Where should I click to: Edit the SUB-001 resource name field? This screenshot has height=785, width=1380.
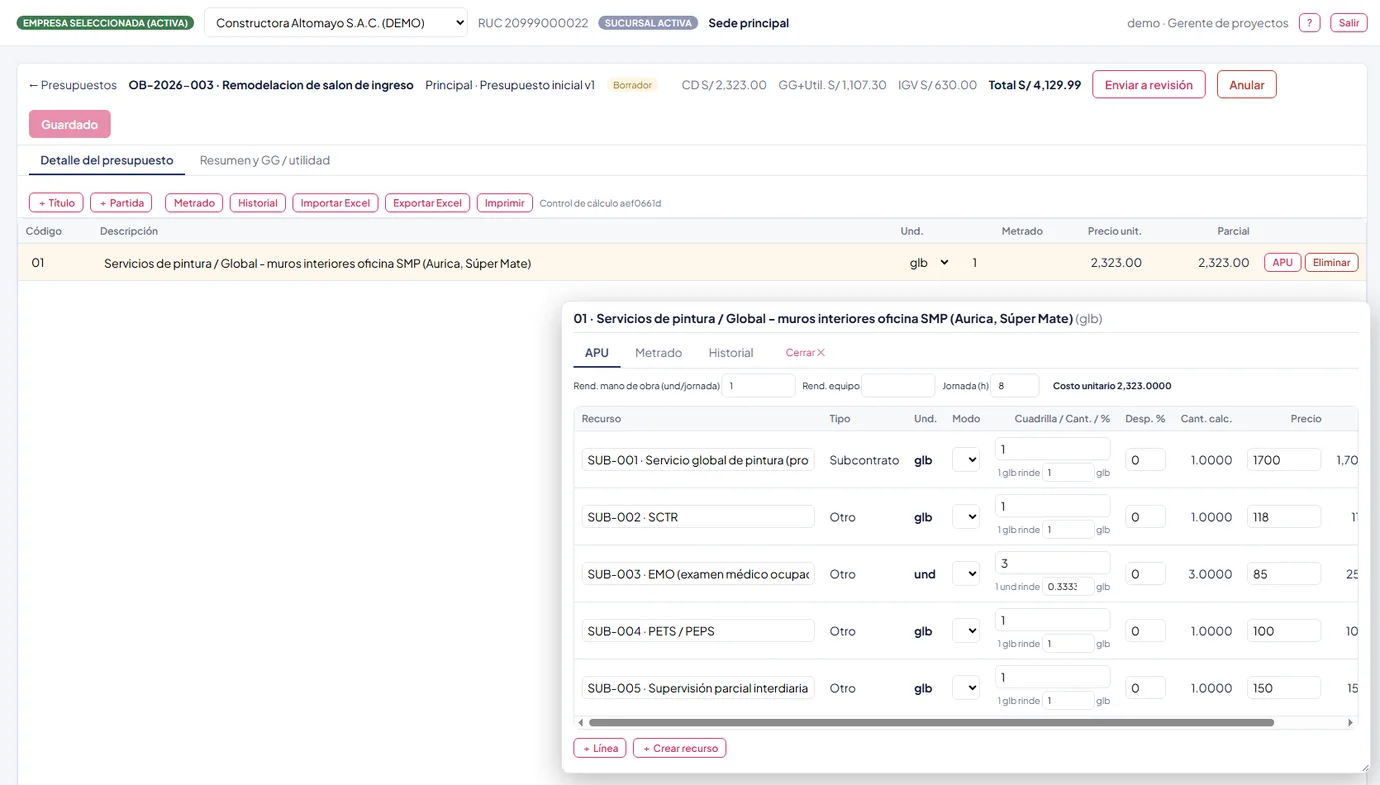698,460
